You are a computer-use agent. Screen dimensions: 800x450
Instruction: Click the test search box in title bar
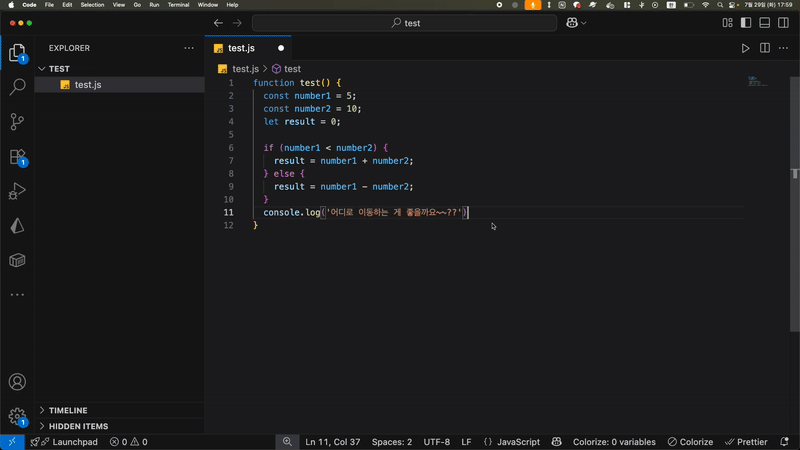[x=404, y=23]
